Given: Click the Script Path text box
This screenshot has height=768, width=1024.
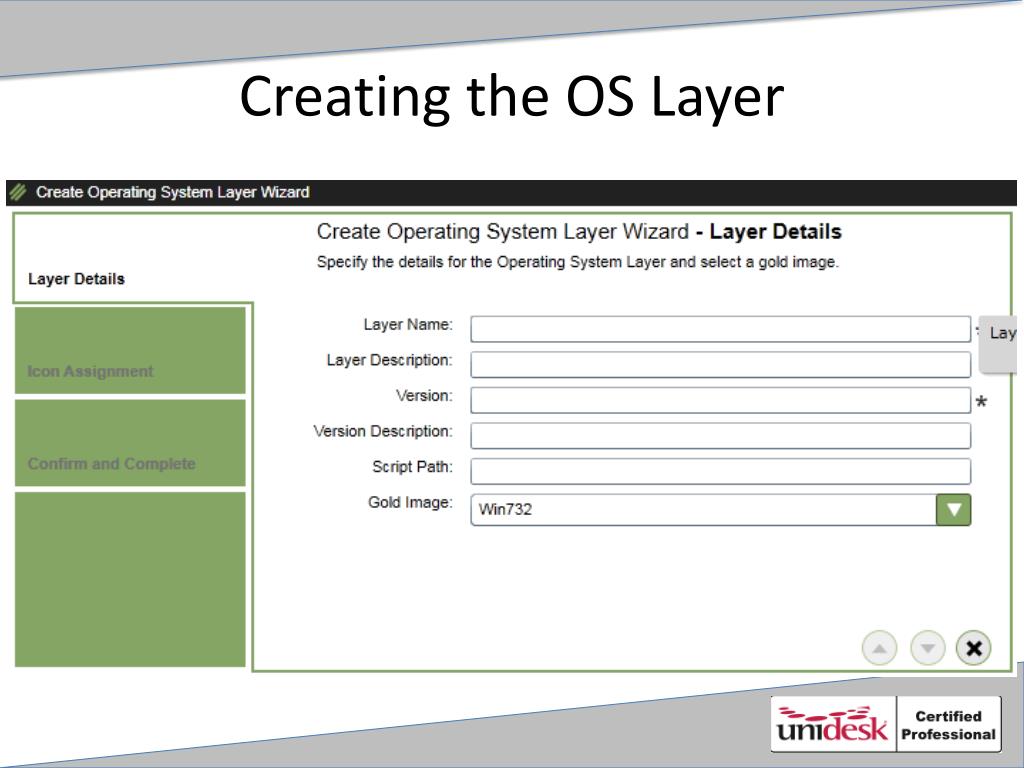Looking at the screenshot, I should click(x=720, y=471).
